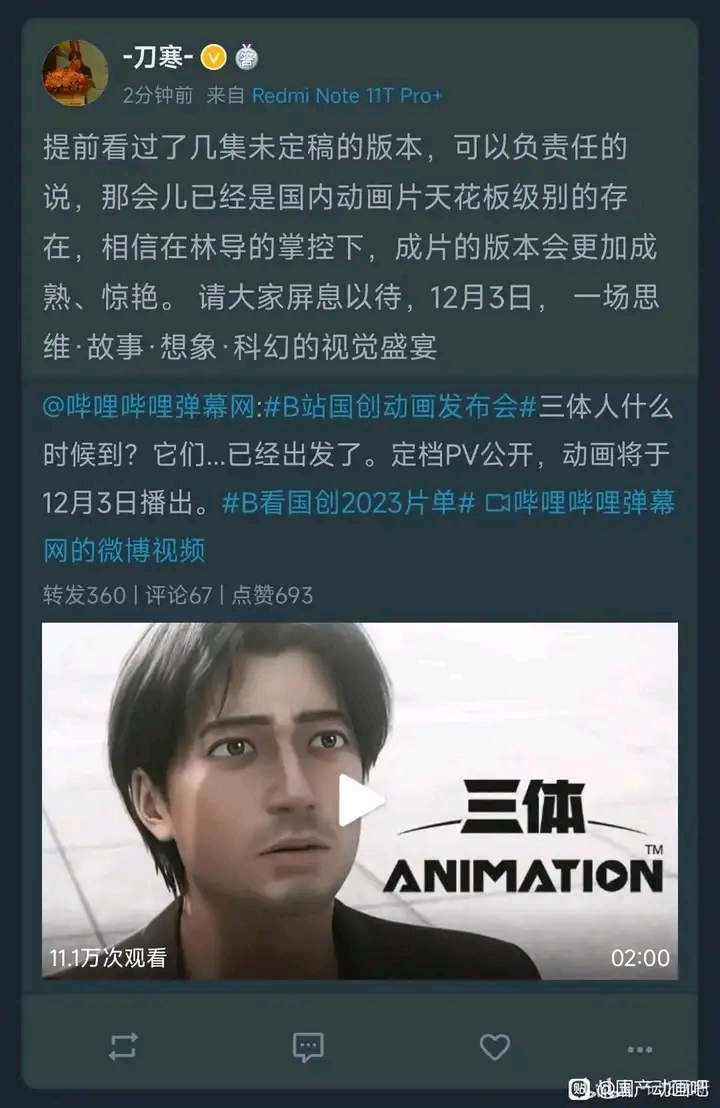This screenshot has height=1108, width=720.
Task: Open comments via speech bubble icon
Action: point(308,1047)
